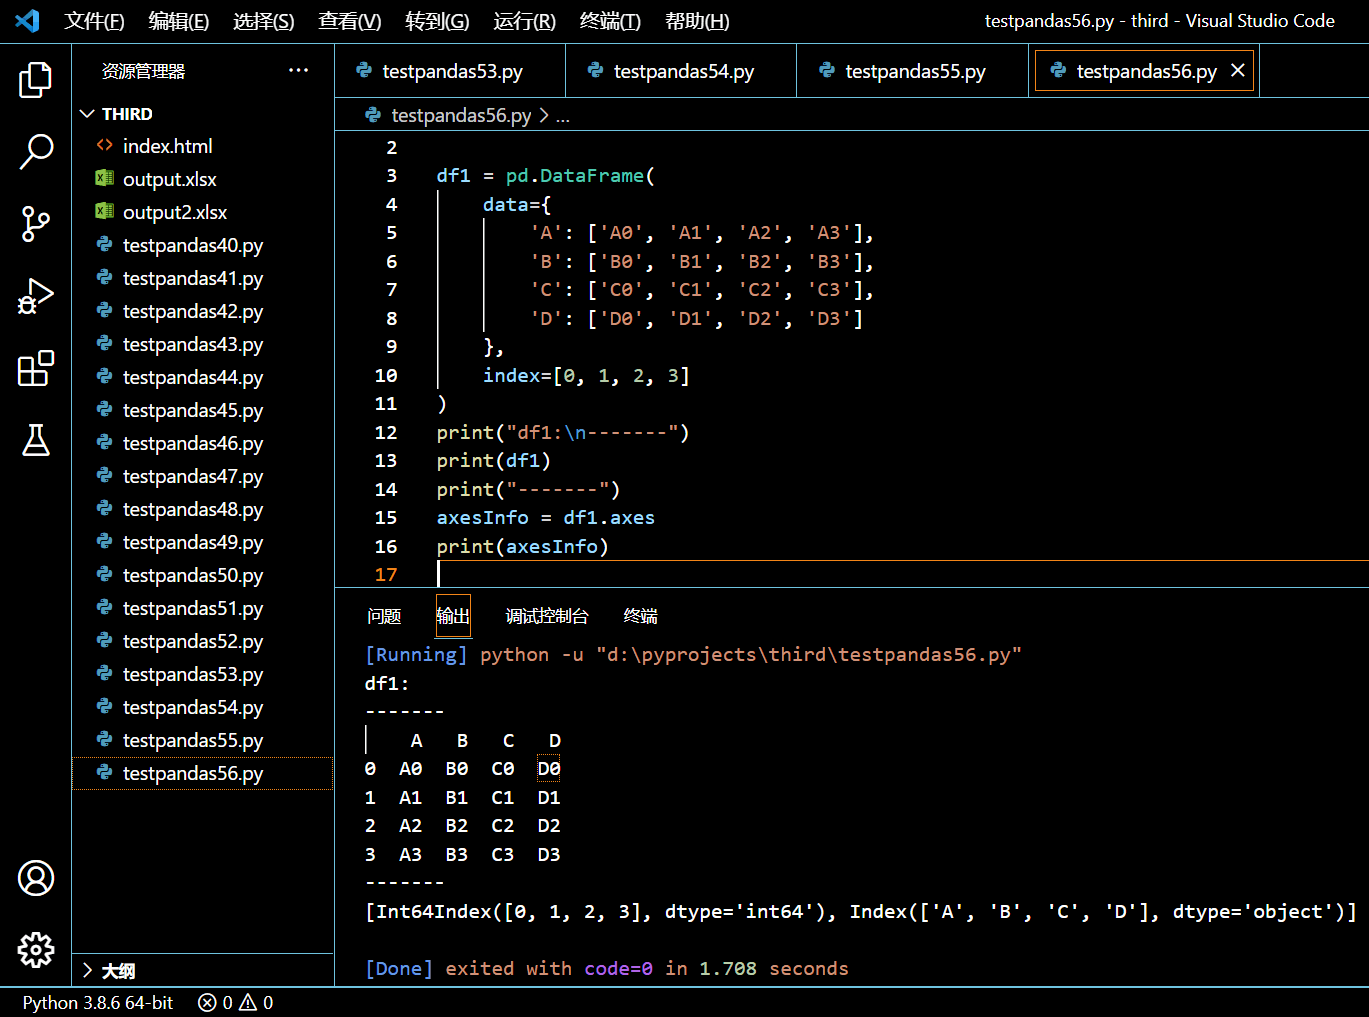Viewport: 1369px width, 1017px height.
Task: Collapse the THIRD folder section
Action: [87, 114]
